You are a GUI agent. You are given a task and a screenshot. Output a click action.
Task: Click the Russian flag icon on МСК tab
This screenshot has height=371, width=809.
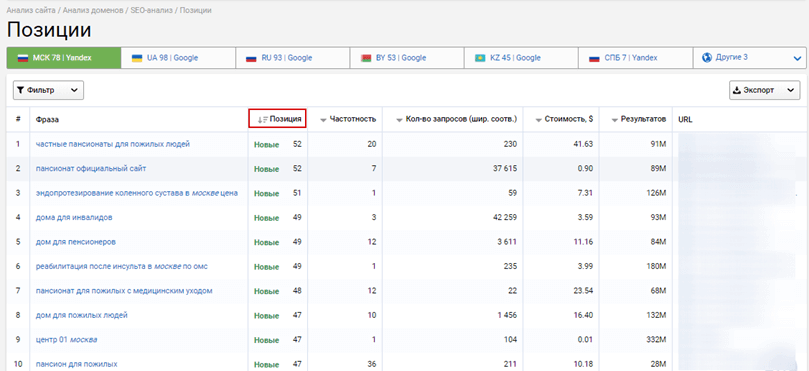(23, 58)
